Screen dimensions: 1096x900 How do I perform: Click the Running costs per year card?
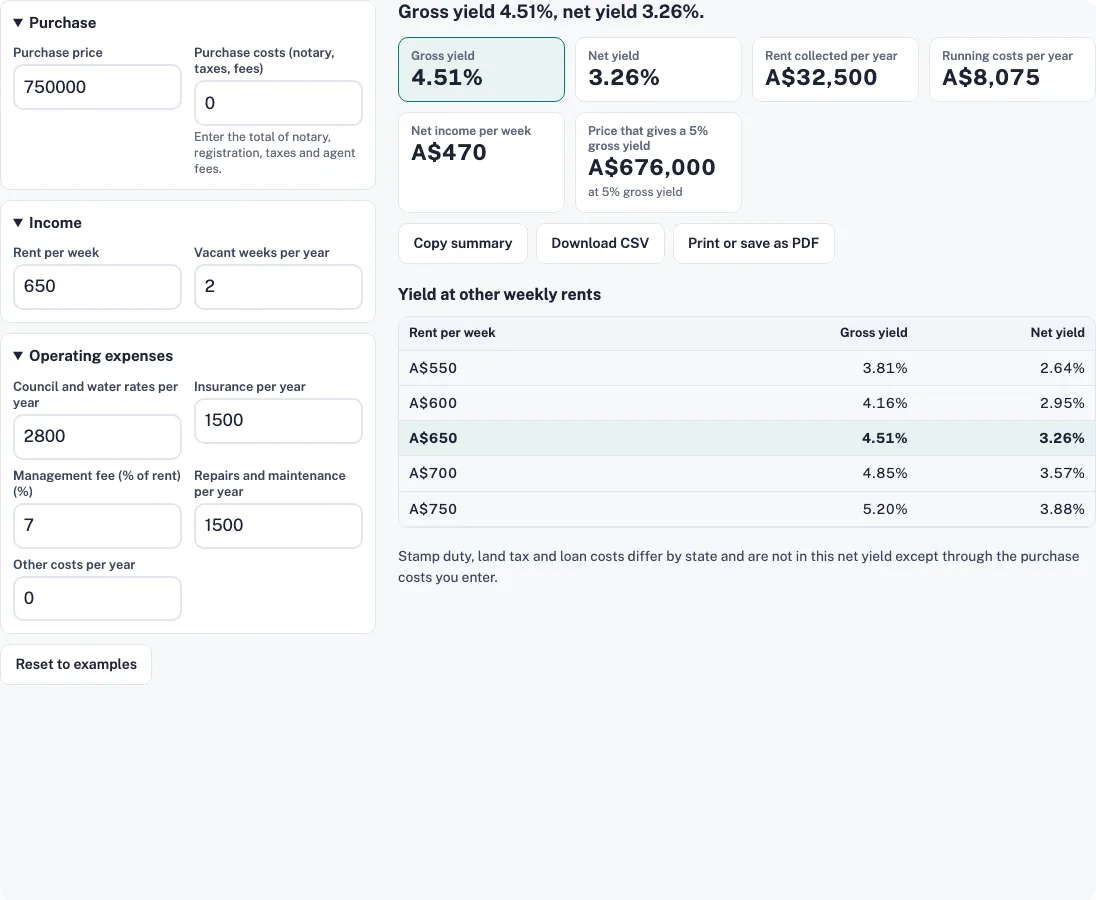[x=1012, y=69]
